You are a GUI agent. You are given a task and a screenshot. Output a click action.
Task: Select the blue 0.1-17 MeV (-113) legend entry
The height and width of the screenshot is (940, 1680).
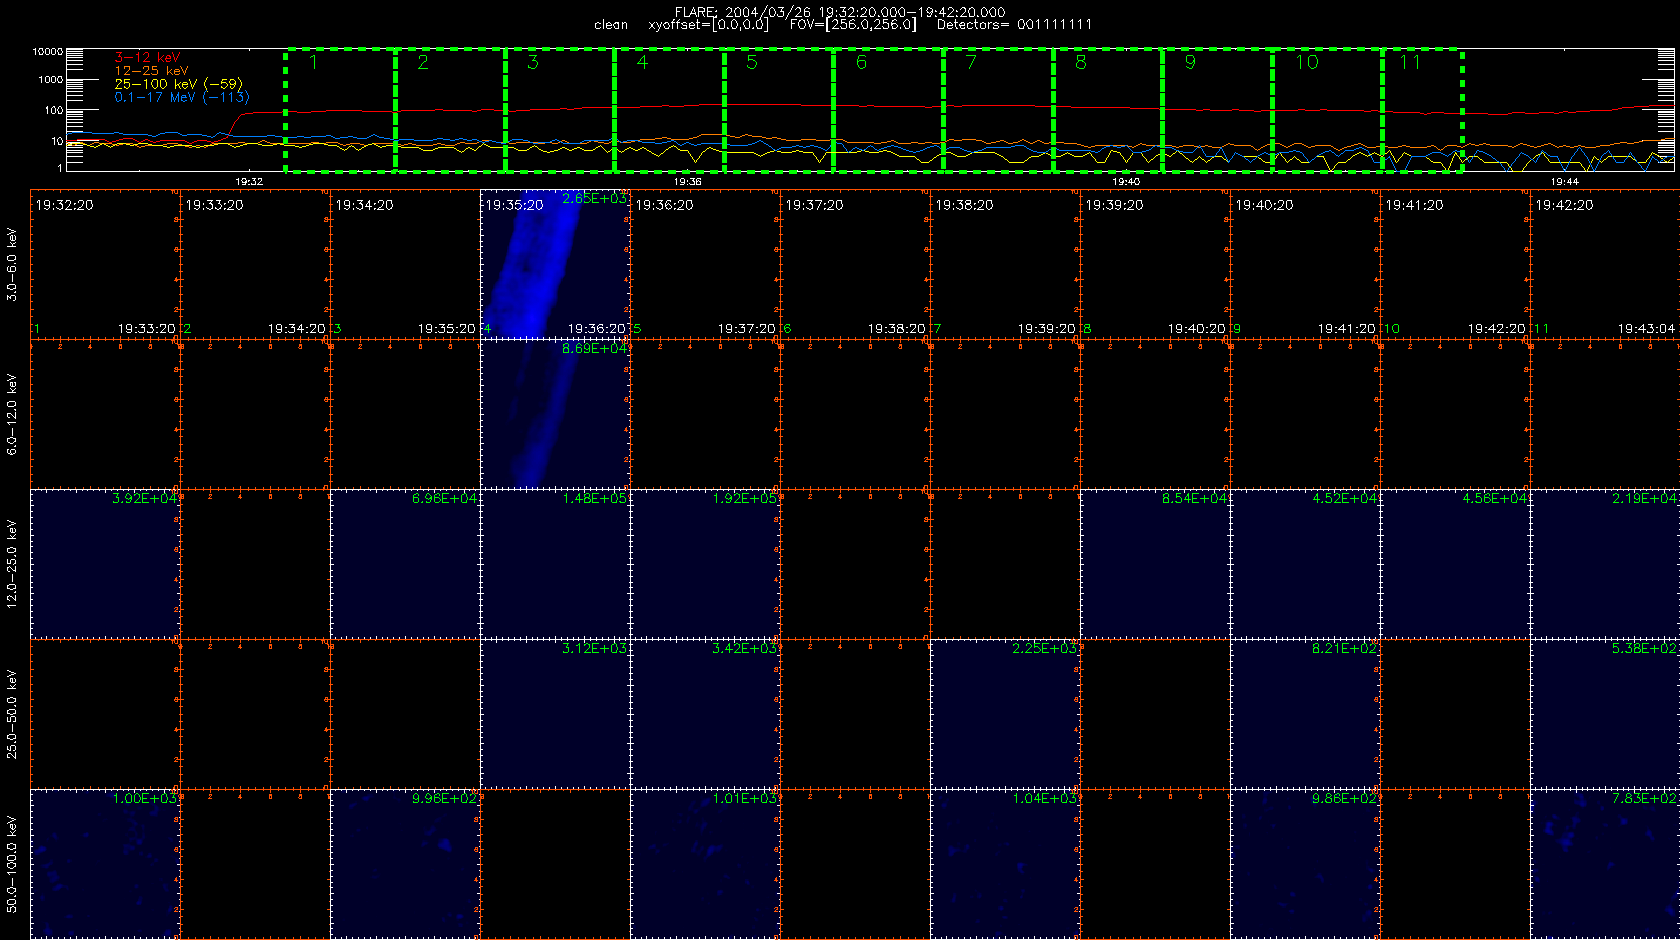pyautogui.click(x=182, y=97)
